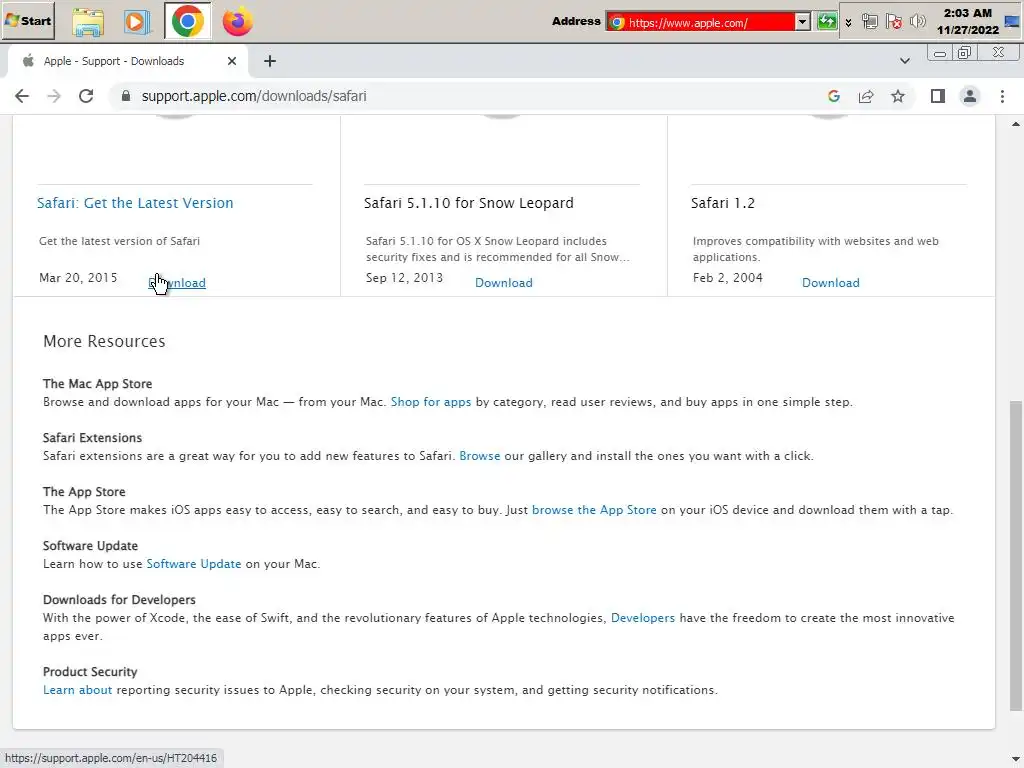This screenshot has height=768, width=1024.
Task: Click the show desktop icon
Action: [1013, 22]
